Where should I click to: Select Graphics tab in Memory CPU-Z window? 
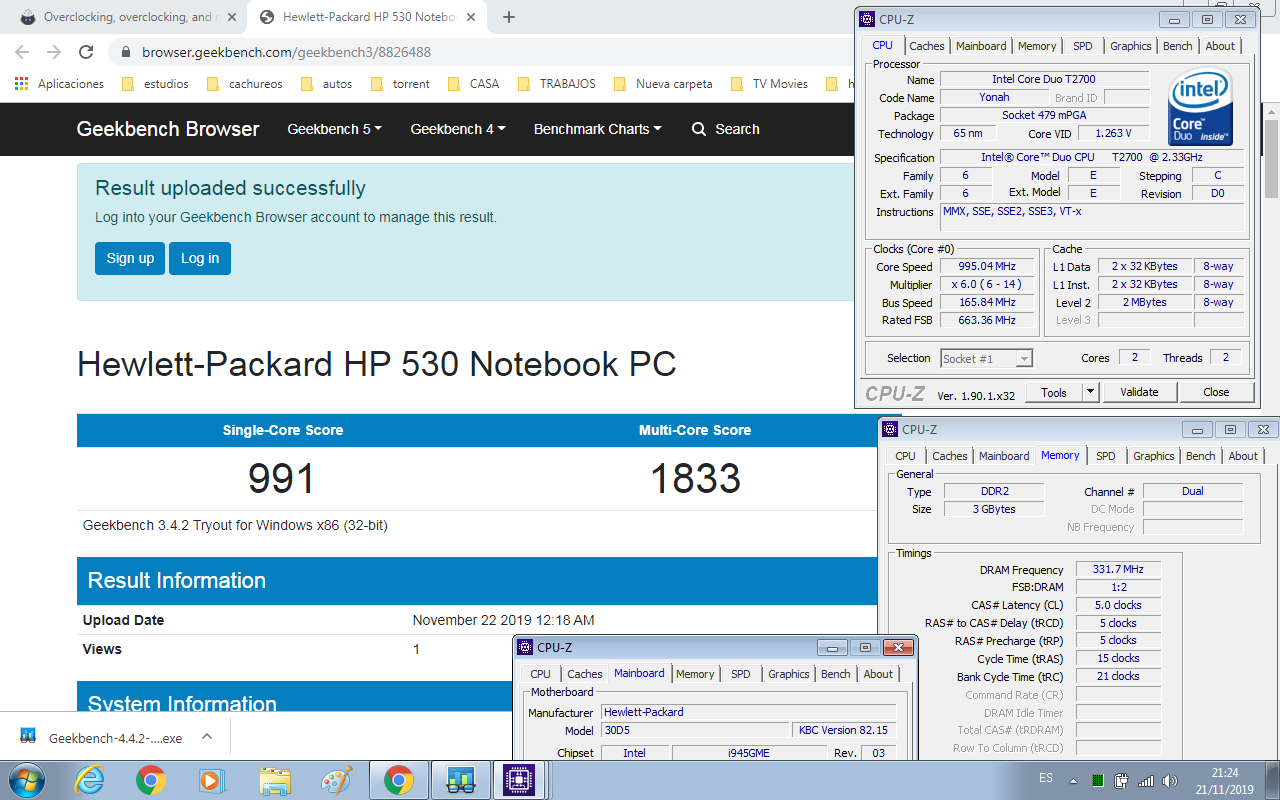pyautogui.click(x=1154, y=456)
